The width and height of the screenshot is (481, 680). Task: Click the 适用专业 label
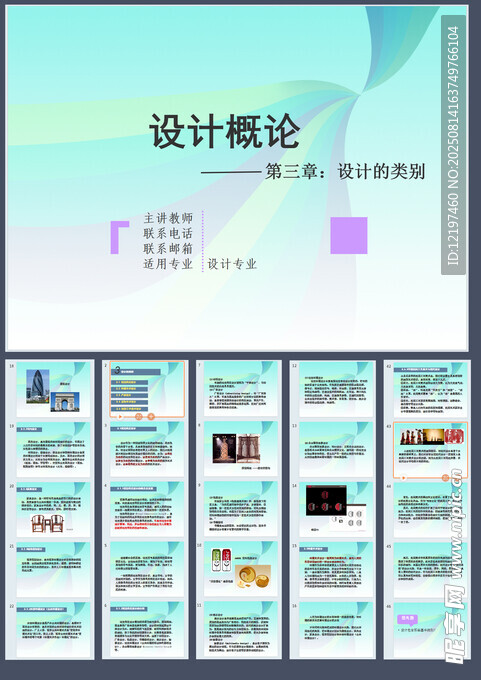[x=168, y=264]
